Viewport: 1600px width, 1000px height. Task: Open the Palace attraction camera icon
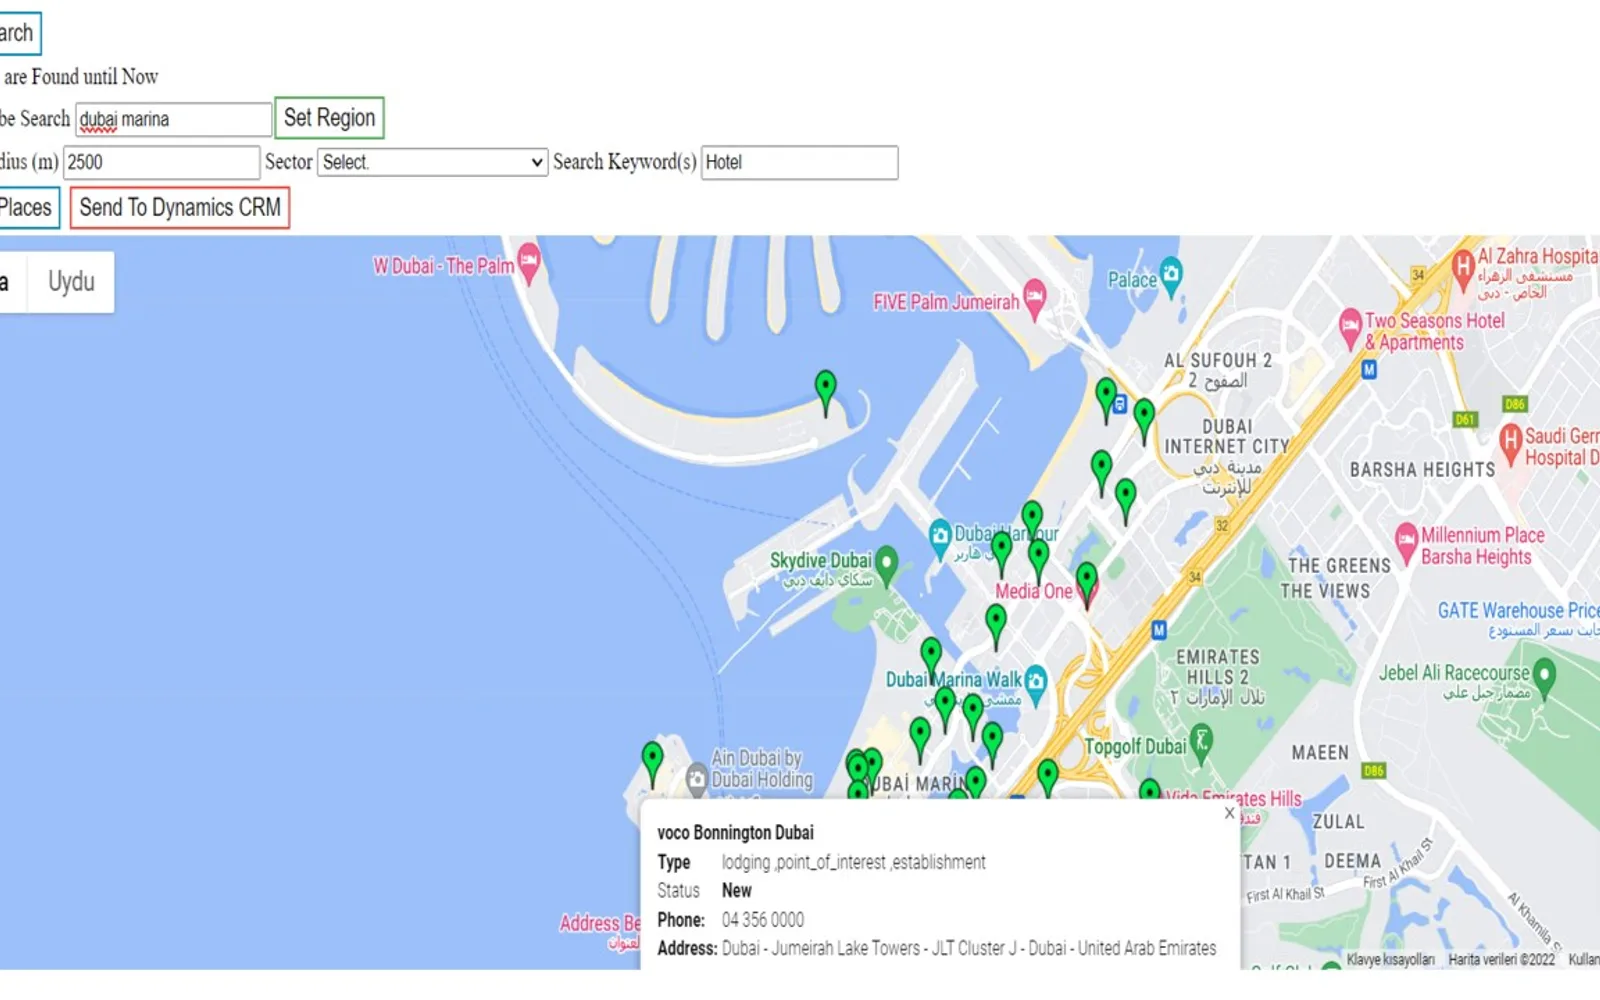pyautogui.click(x=1171, y=276)
